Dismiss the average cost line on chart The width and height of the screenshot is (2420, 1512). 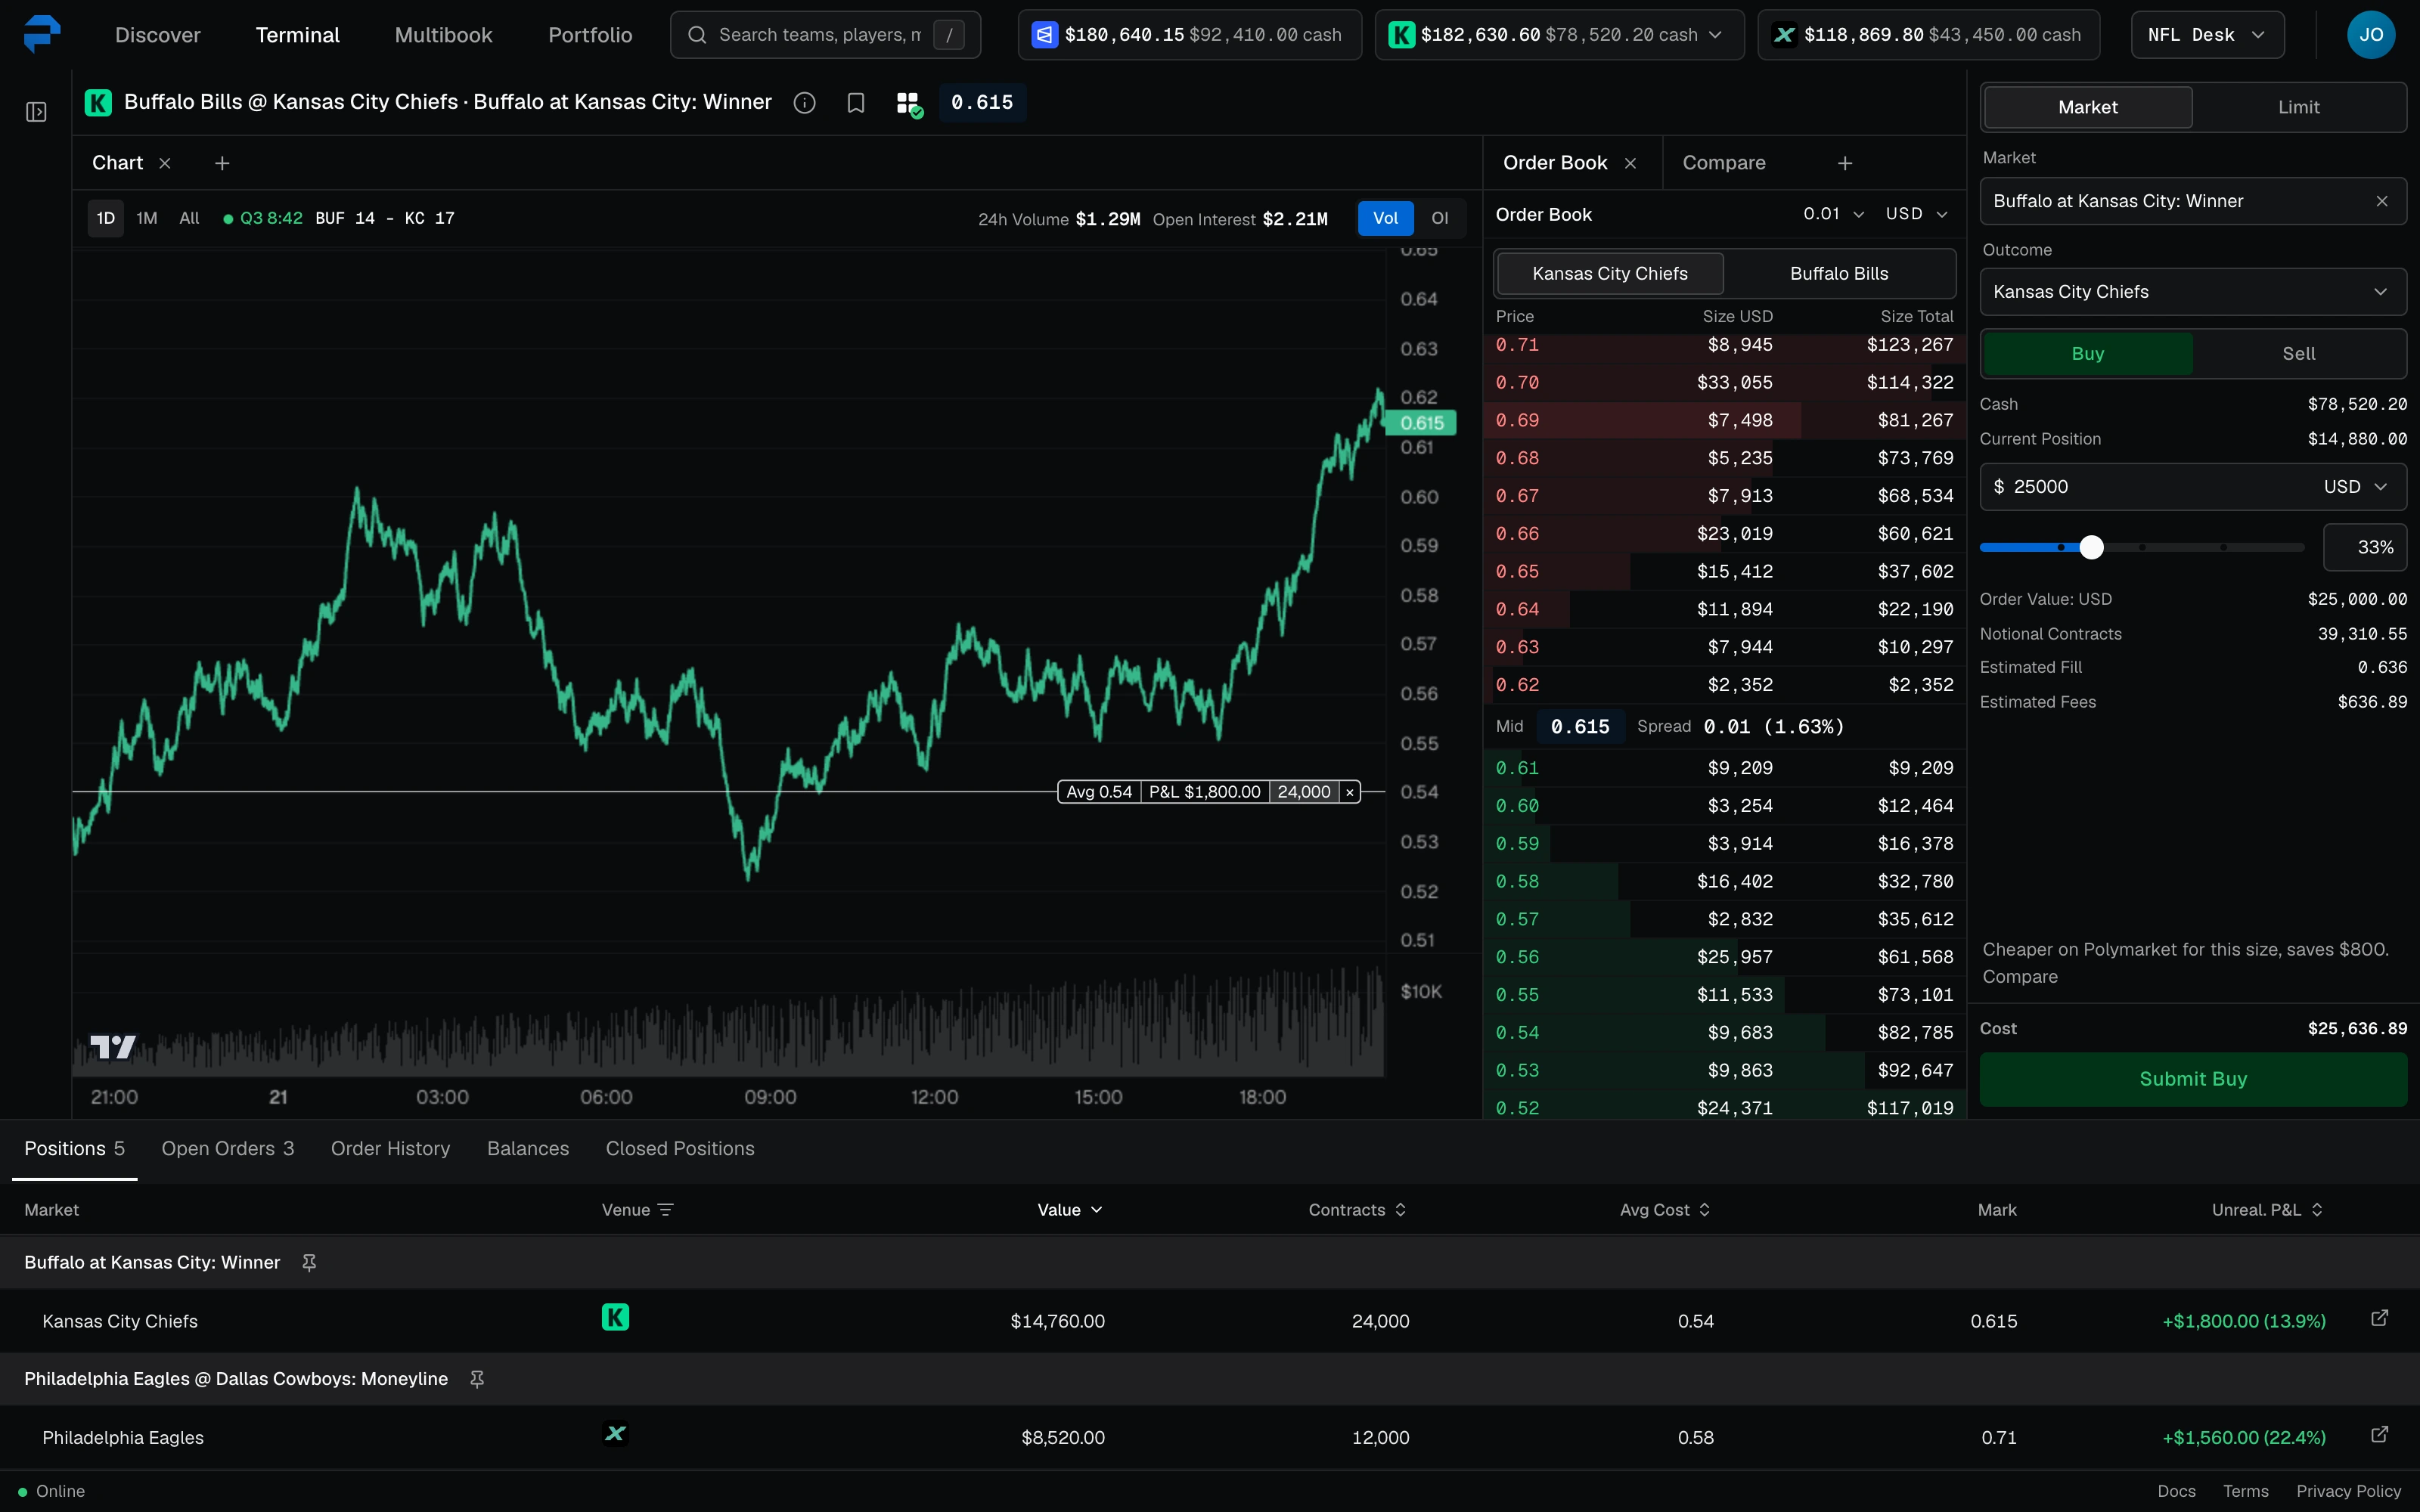[1349, 792]
